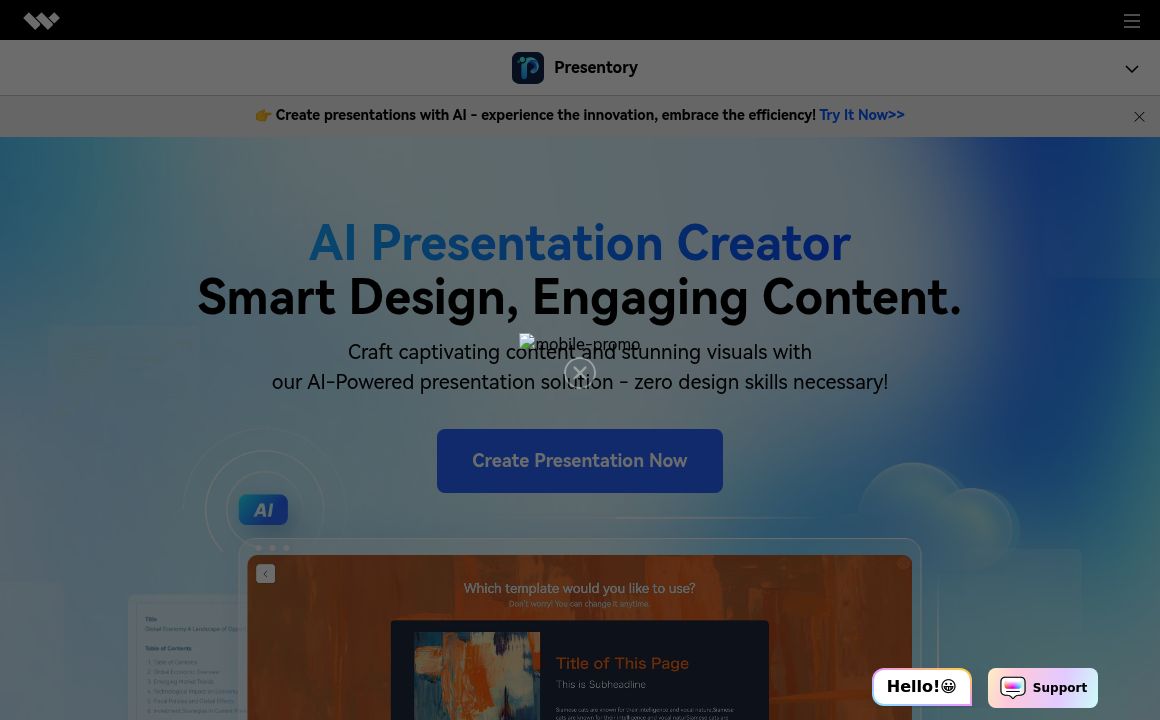This screenshot has height=720, width=1160.
Task: Click the 'Title of This Page' template slide
Action: (622, 663)
